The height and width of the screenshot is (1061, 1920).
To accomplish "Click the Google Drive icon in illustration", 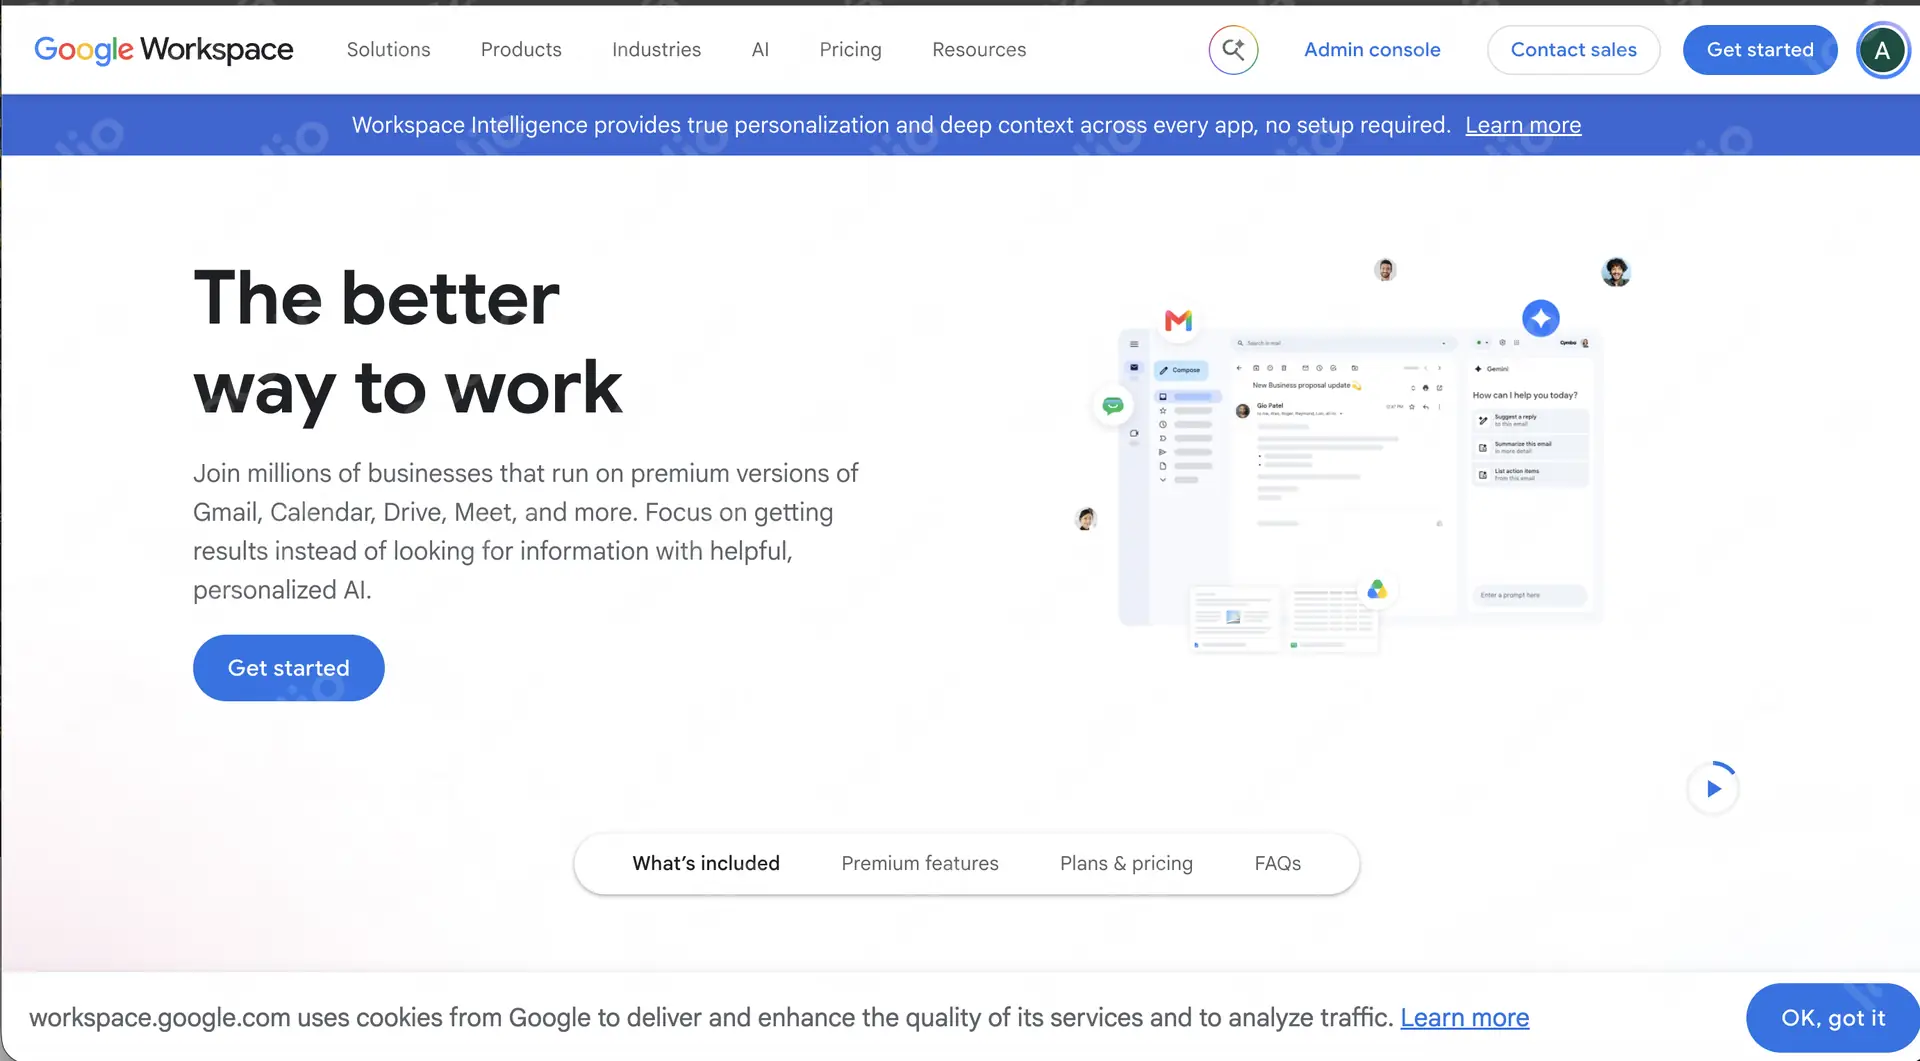I will 1377,590.
